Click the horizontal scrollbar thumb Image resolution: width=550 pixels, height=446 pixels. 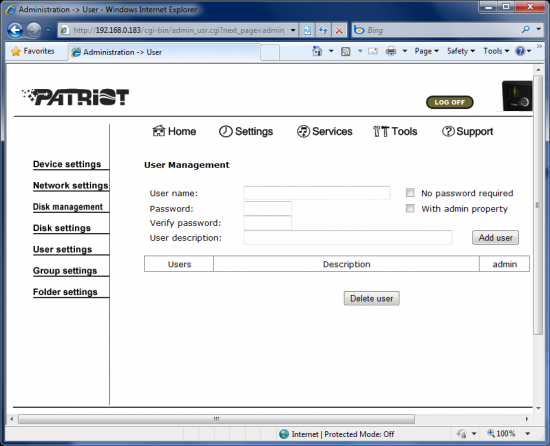click(x=216, y=419)
